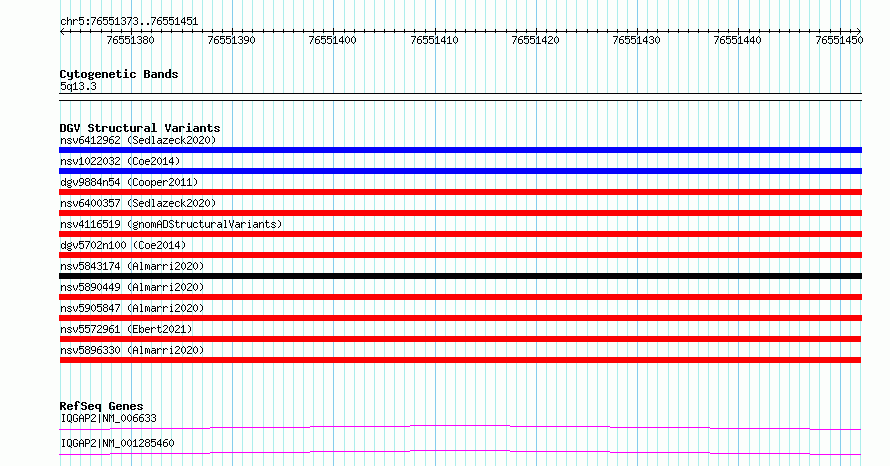890x466 pixels.
Task: Select the 5q13.3 band label
Action: [x=78, y=86]
